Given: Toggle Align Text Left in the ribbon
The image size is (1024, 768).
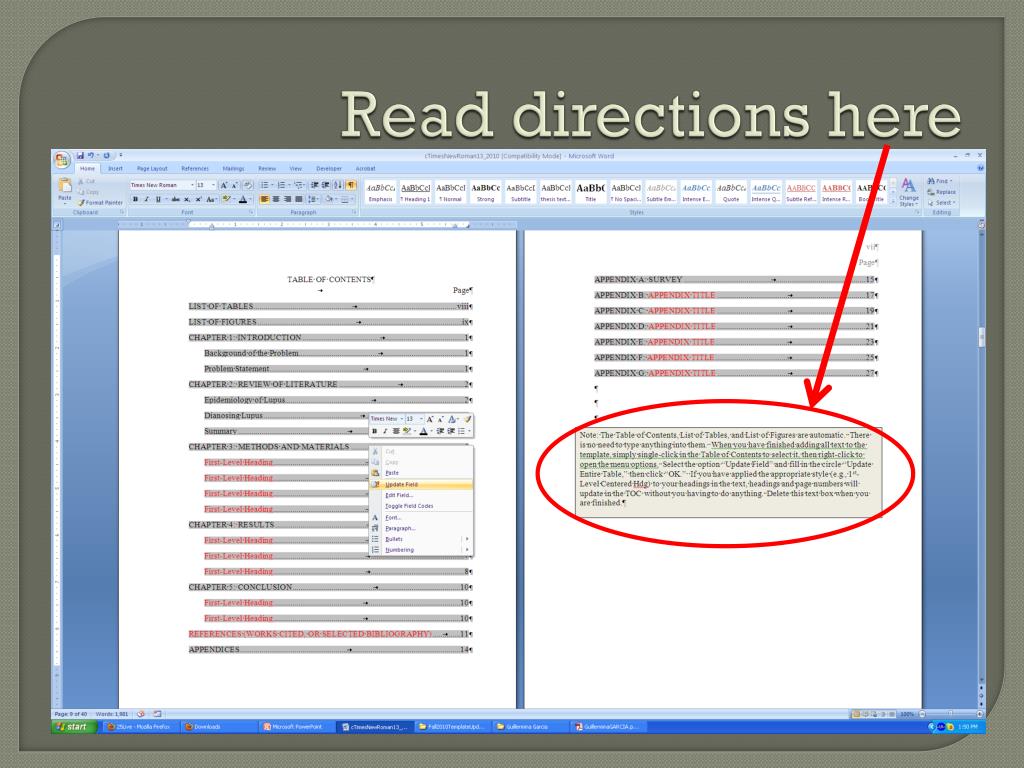Looking at the screenshot, I should pos(264,199).
